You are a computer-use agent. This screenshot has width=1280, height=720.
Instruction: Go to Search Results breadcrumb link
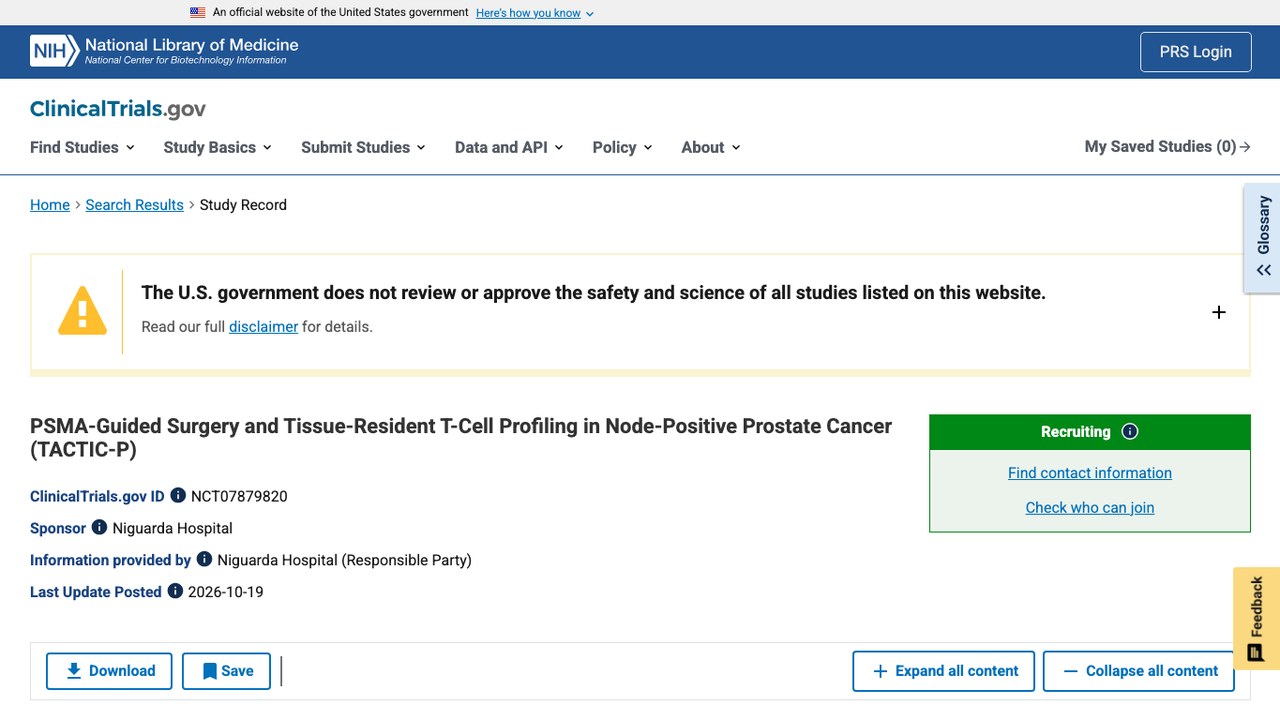click(135, 205)
